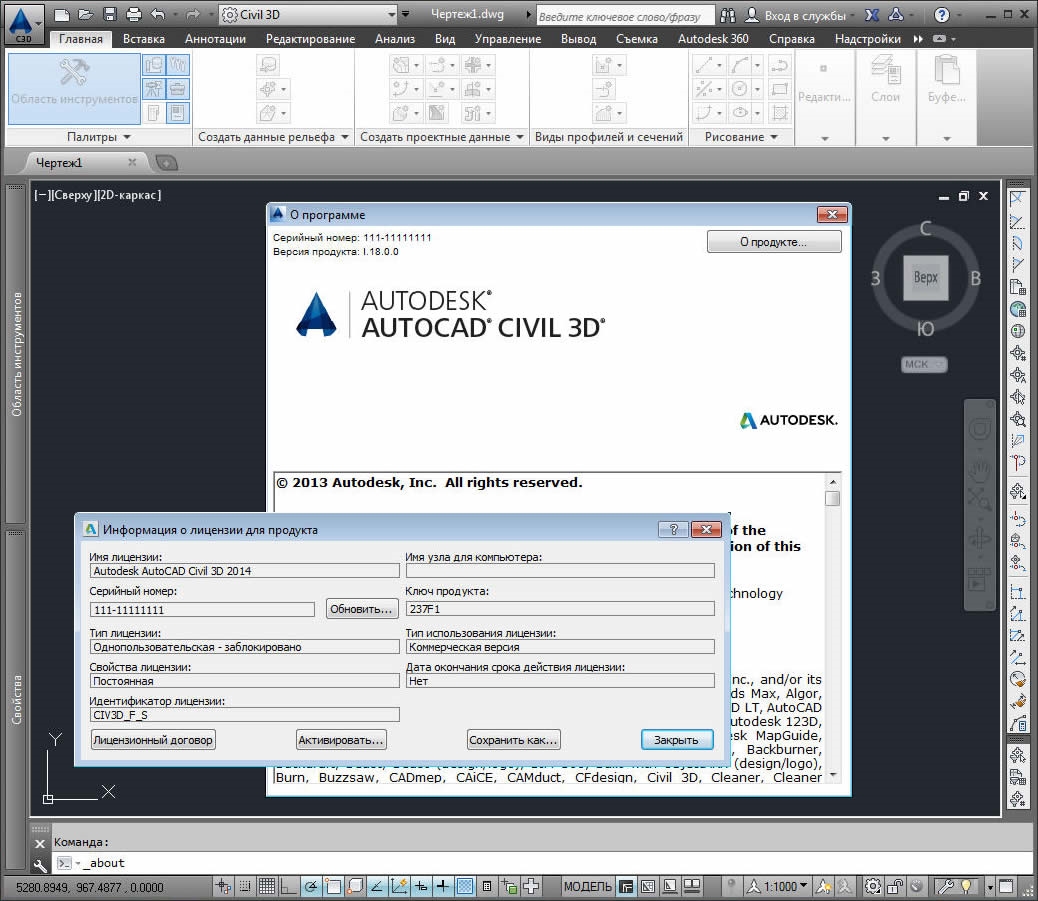
Task: Click the Область инструментов ribbon button
Action: pyautogui.click(x=74, y=88)
